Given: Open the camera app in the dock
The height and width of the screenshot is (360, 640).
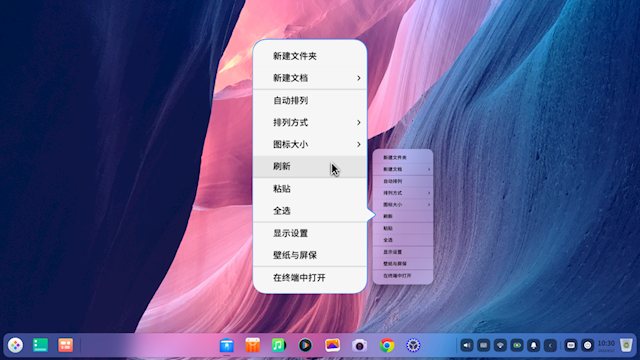Looking at the screenshot, I should pos(360,345).
